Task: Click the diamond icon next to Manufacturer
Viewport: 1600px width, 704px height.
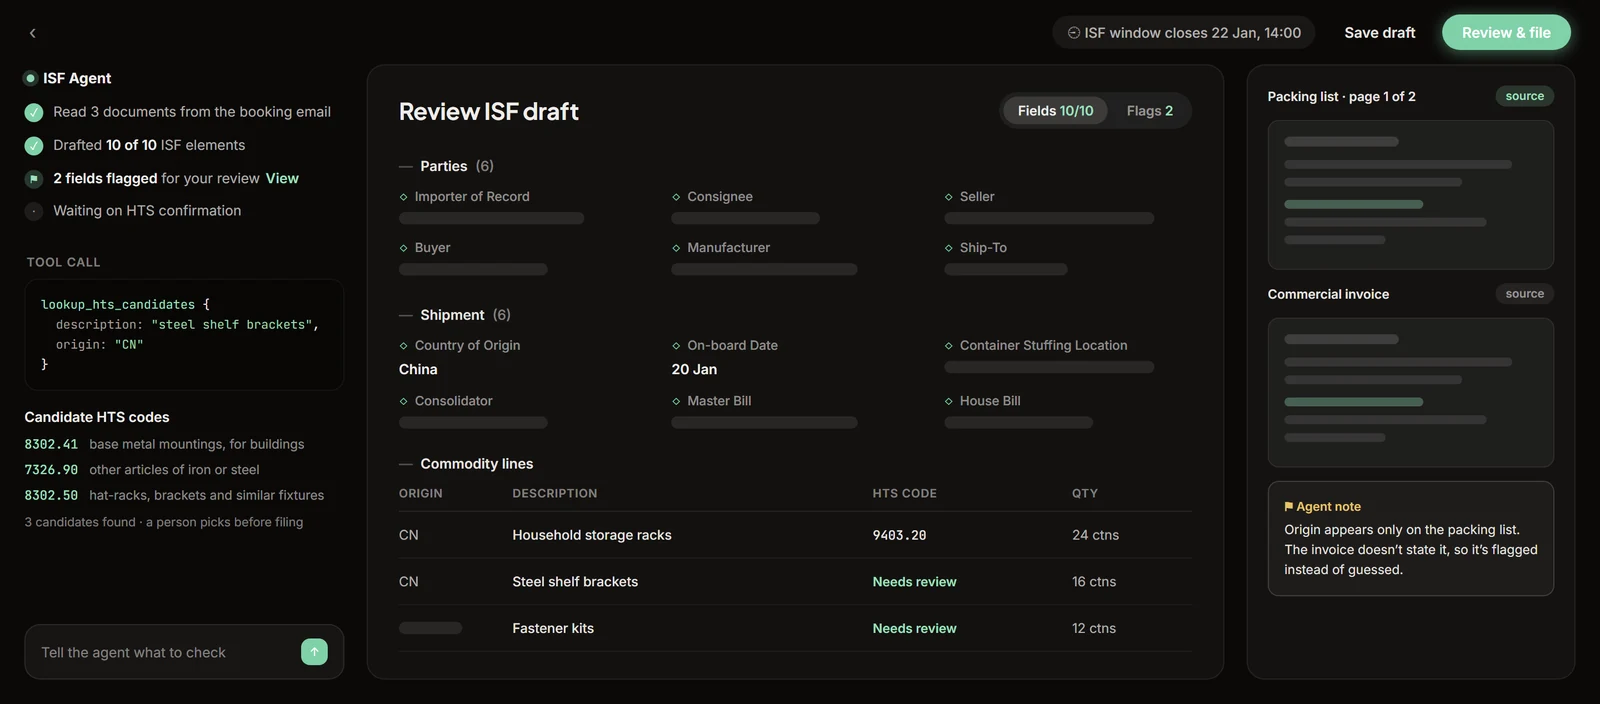Action: 677,248
